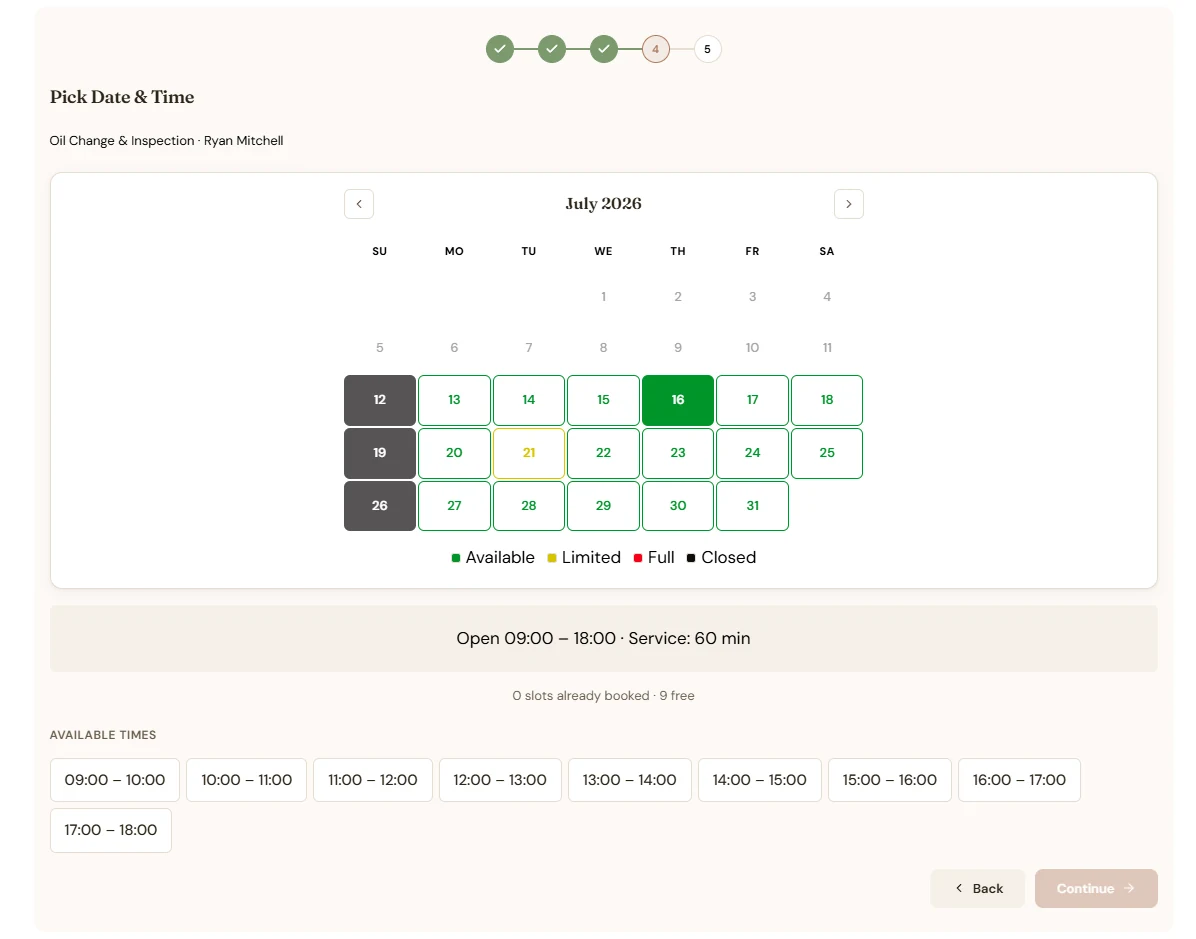Choose July 28 in the calendar

(529, 506)
